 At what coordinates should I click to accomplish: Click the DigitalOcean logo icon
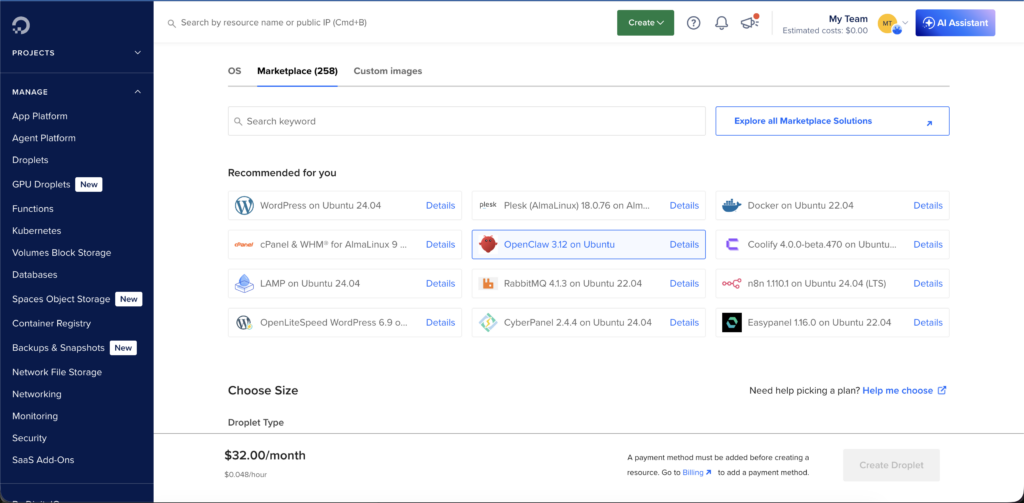21,25
